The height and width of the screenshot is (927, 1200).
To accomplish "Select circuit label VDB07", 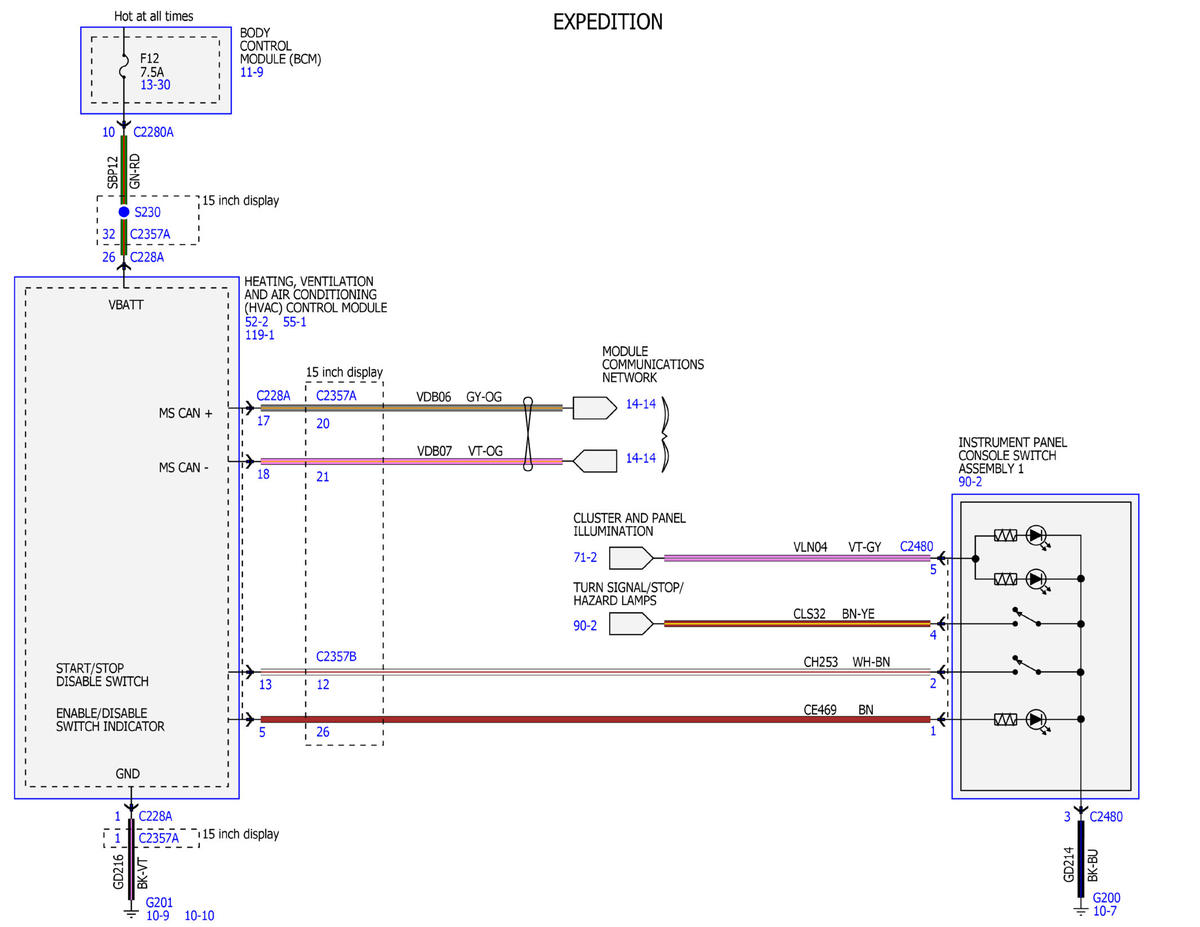I will point(434,451).
